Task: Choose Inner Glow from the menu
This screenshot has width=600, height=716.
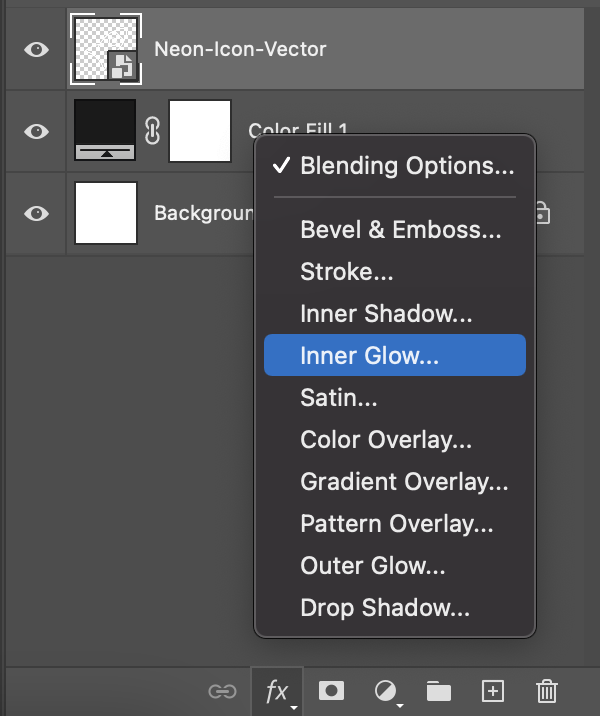Action: [395, 355]
